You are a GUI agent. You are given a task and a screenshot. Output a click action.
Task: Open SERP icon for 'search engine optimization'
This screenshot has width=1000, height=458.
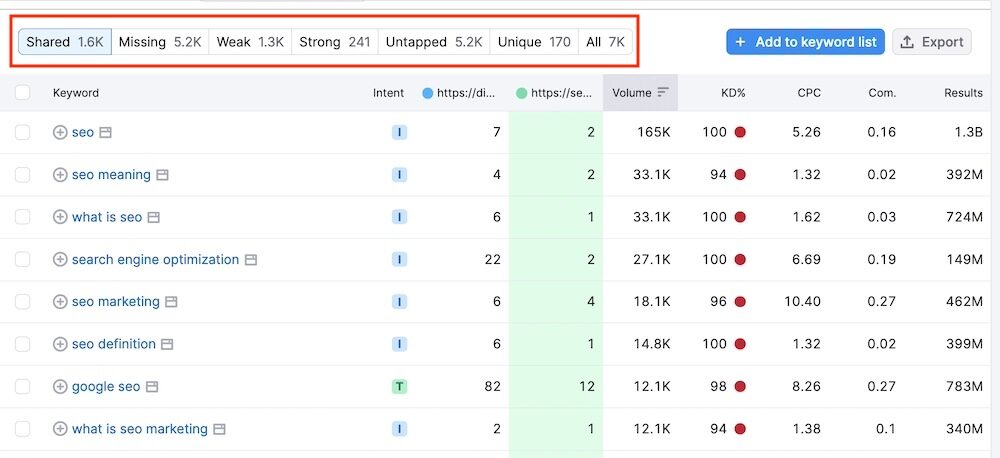(x=251, y=260)
